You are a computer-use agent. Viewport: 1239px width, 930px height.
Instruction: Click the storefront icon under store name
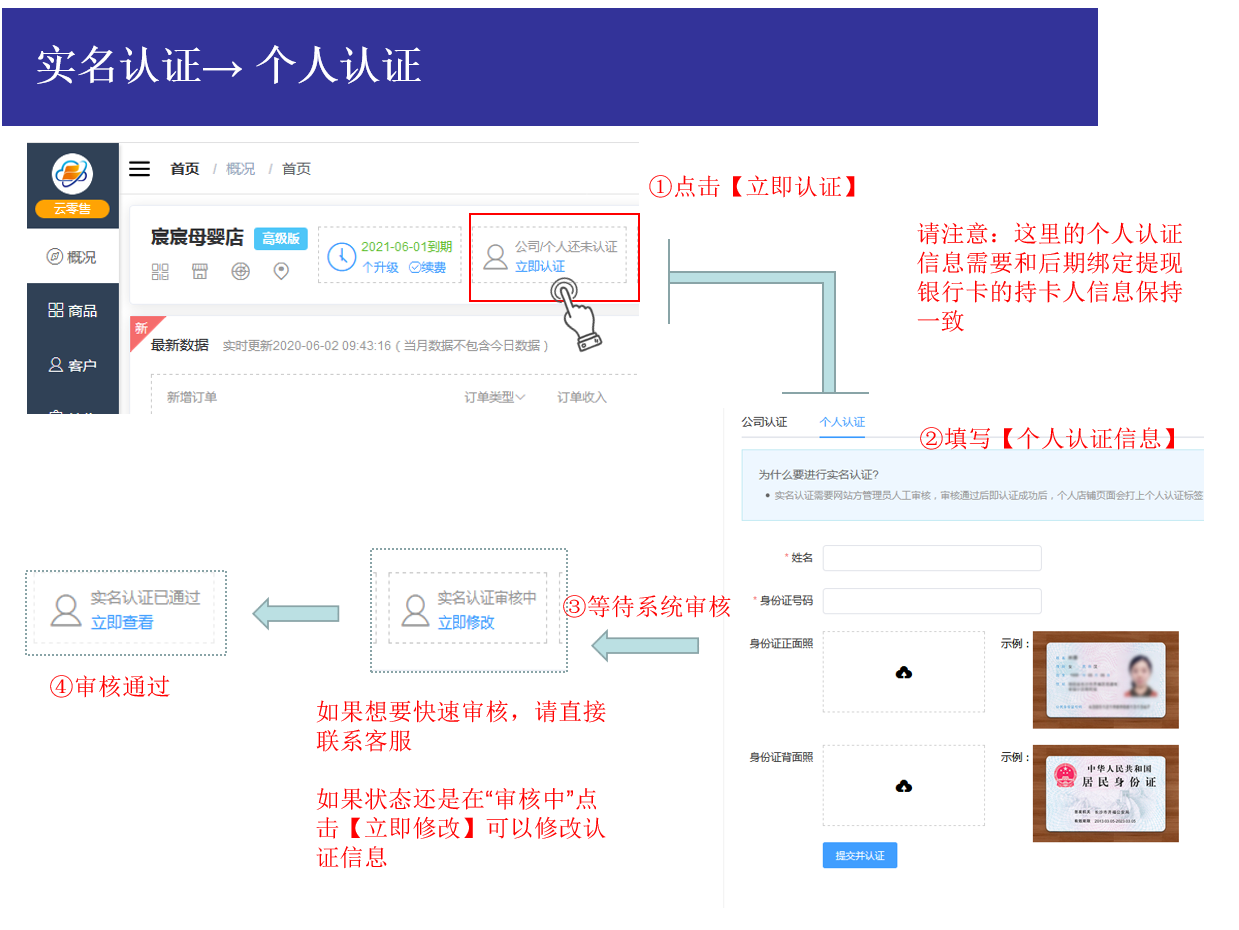[x=200, y=272]
